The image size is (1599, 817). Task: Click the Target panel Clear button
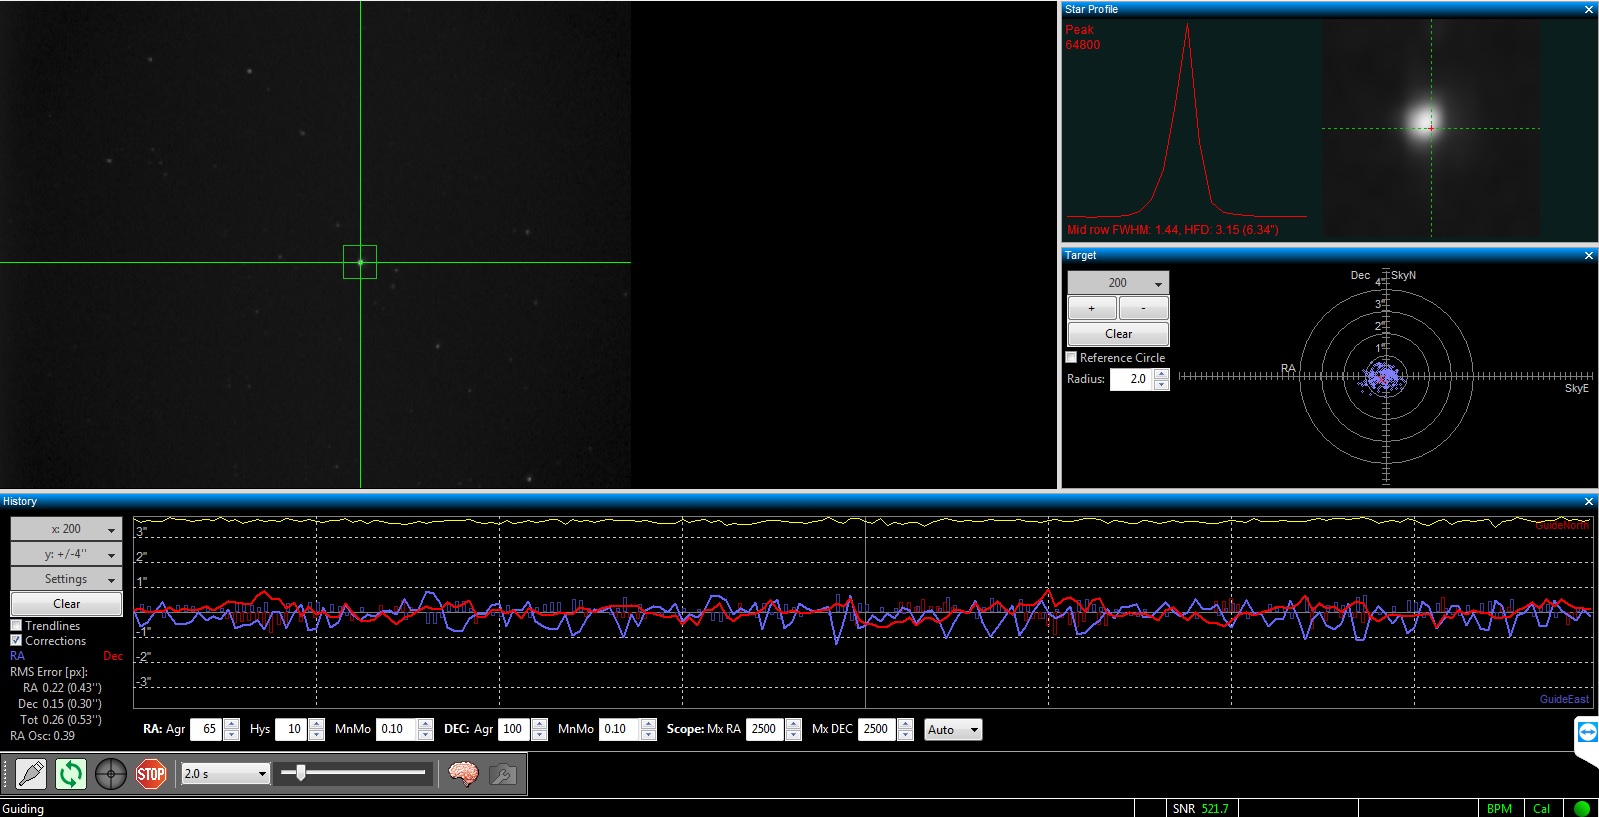point(1118,334)
